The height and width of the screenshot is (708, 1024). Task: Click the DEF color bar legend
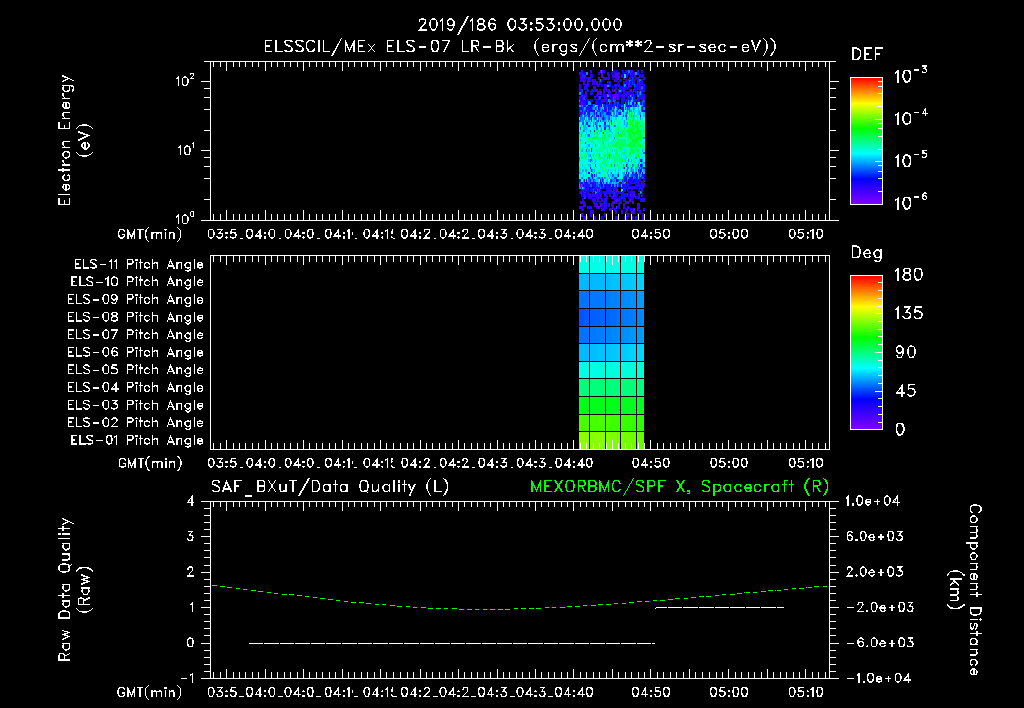866,141
